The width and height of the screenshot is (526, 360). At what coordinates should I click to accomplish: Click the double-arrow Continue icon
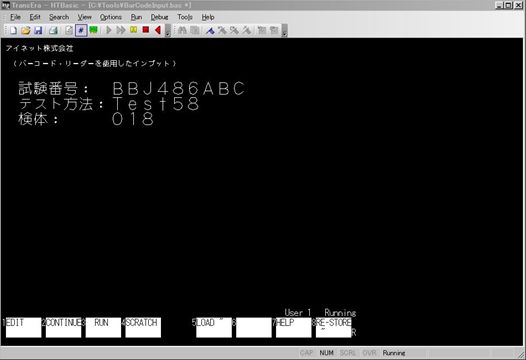point(121,30)
